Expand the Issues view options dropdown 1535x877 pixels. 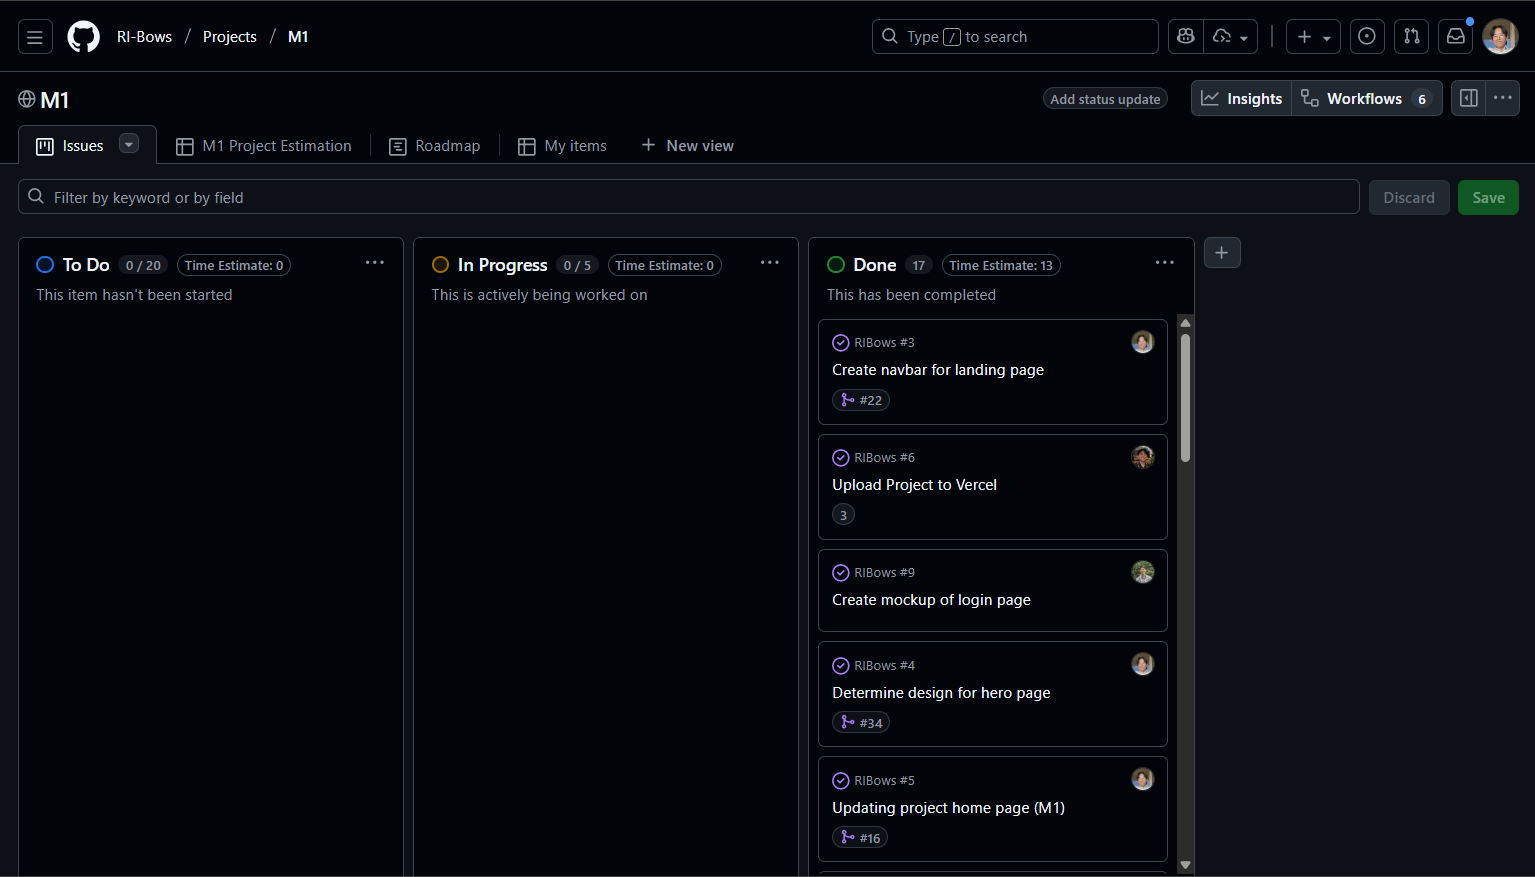point(129,144)
